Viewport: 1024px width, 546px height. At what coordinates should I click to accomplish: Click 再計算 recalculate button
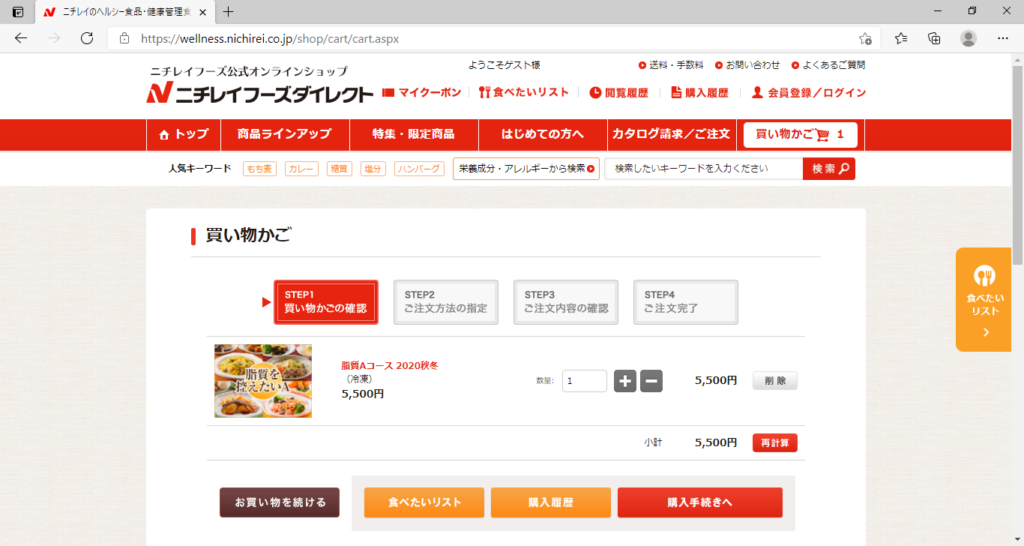coord(775,443)
